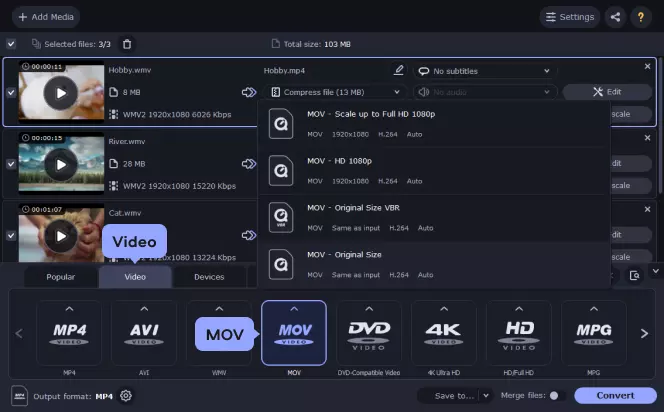Viewport: 664px width, 412px height.
Task: Open the Save to dropdown arrow
Action: [x=486, y=396]
